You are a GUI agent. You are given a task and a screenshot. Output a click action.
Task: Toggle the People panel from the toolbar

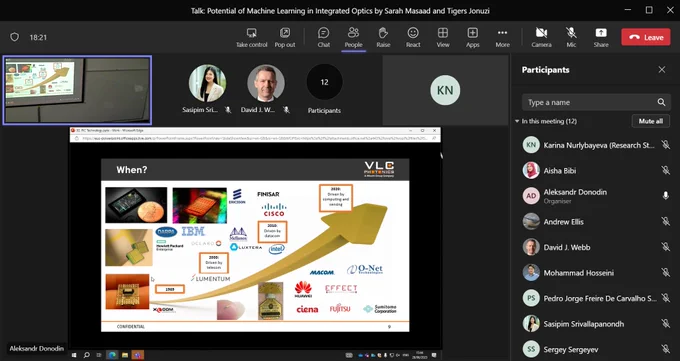353,38
